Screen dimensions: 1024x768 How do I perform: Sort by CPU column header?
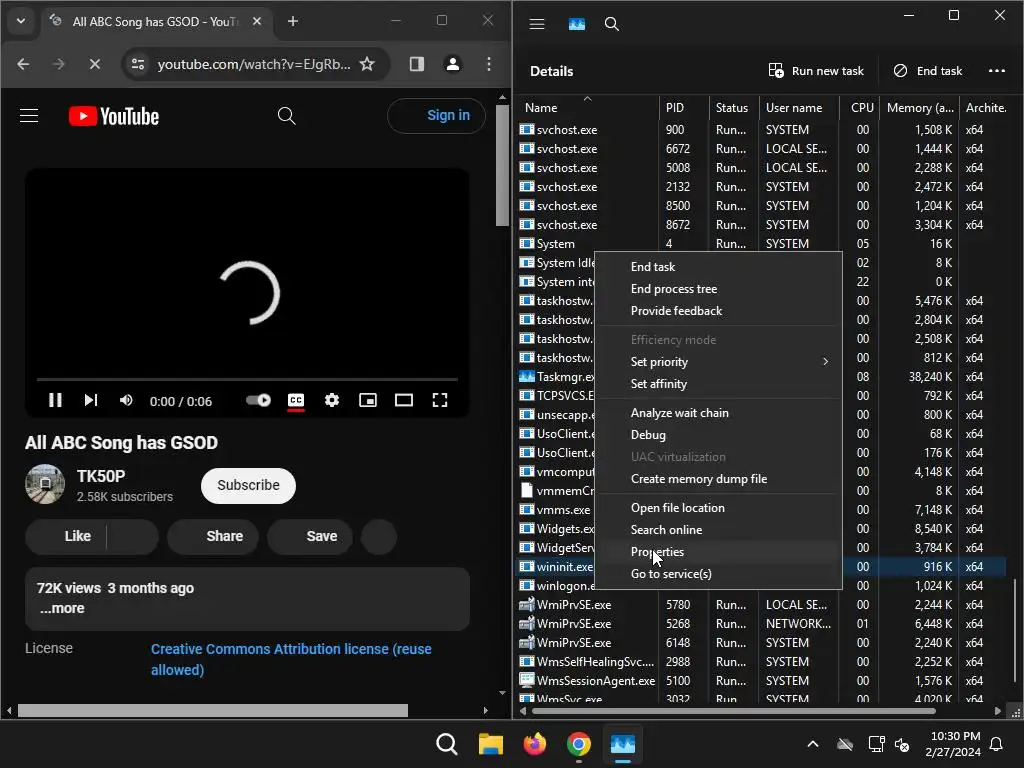(x=861, y=108)
